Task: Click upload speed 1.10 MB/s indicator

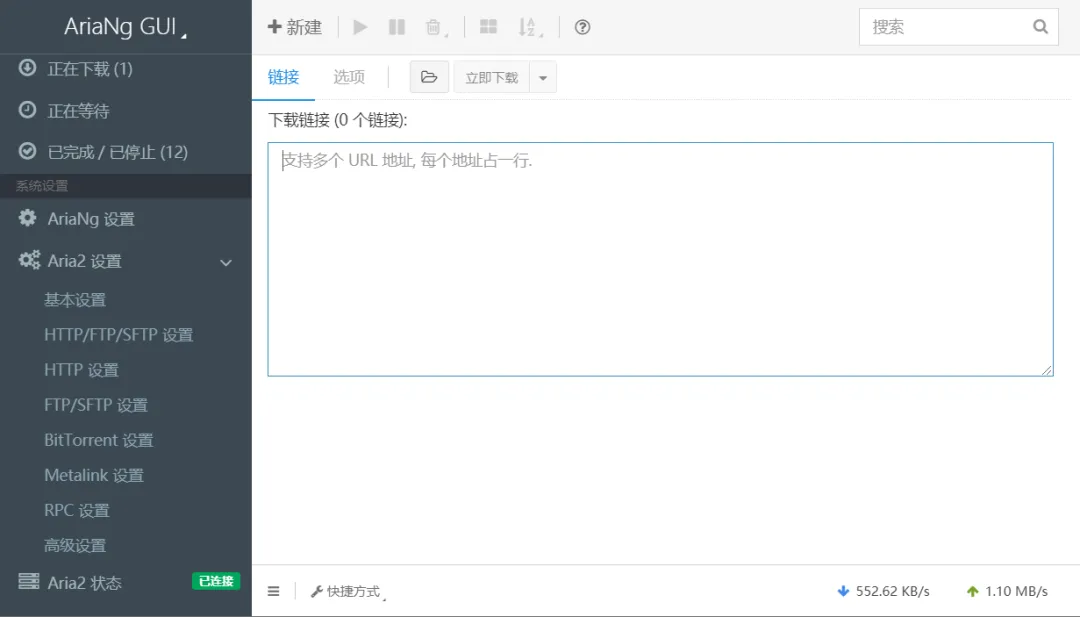Action: tap(1007, 592)
